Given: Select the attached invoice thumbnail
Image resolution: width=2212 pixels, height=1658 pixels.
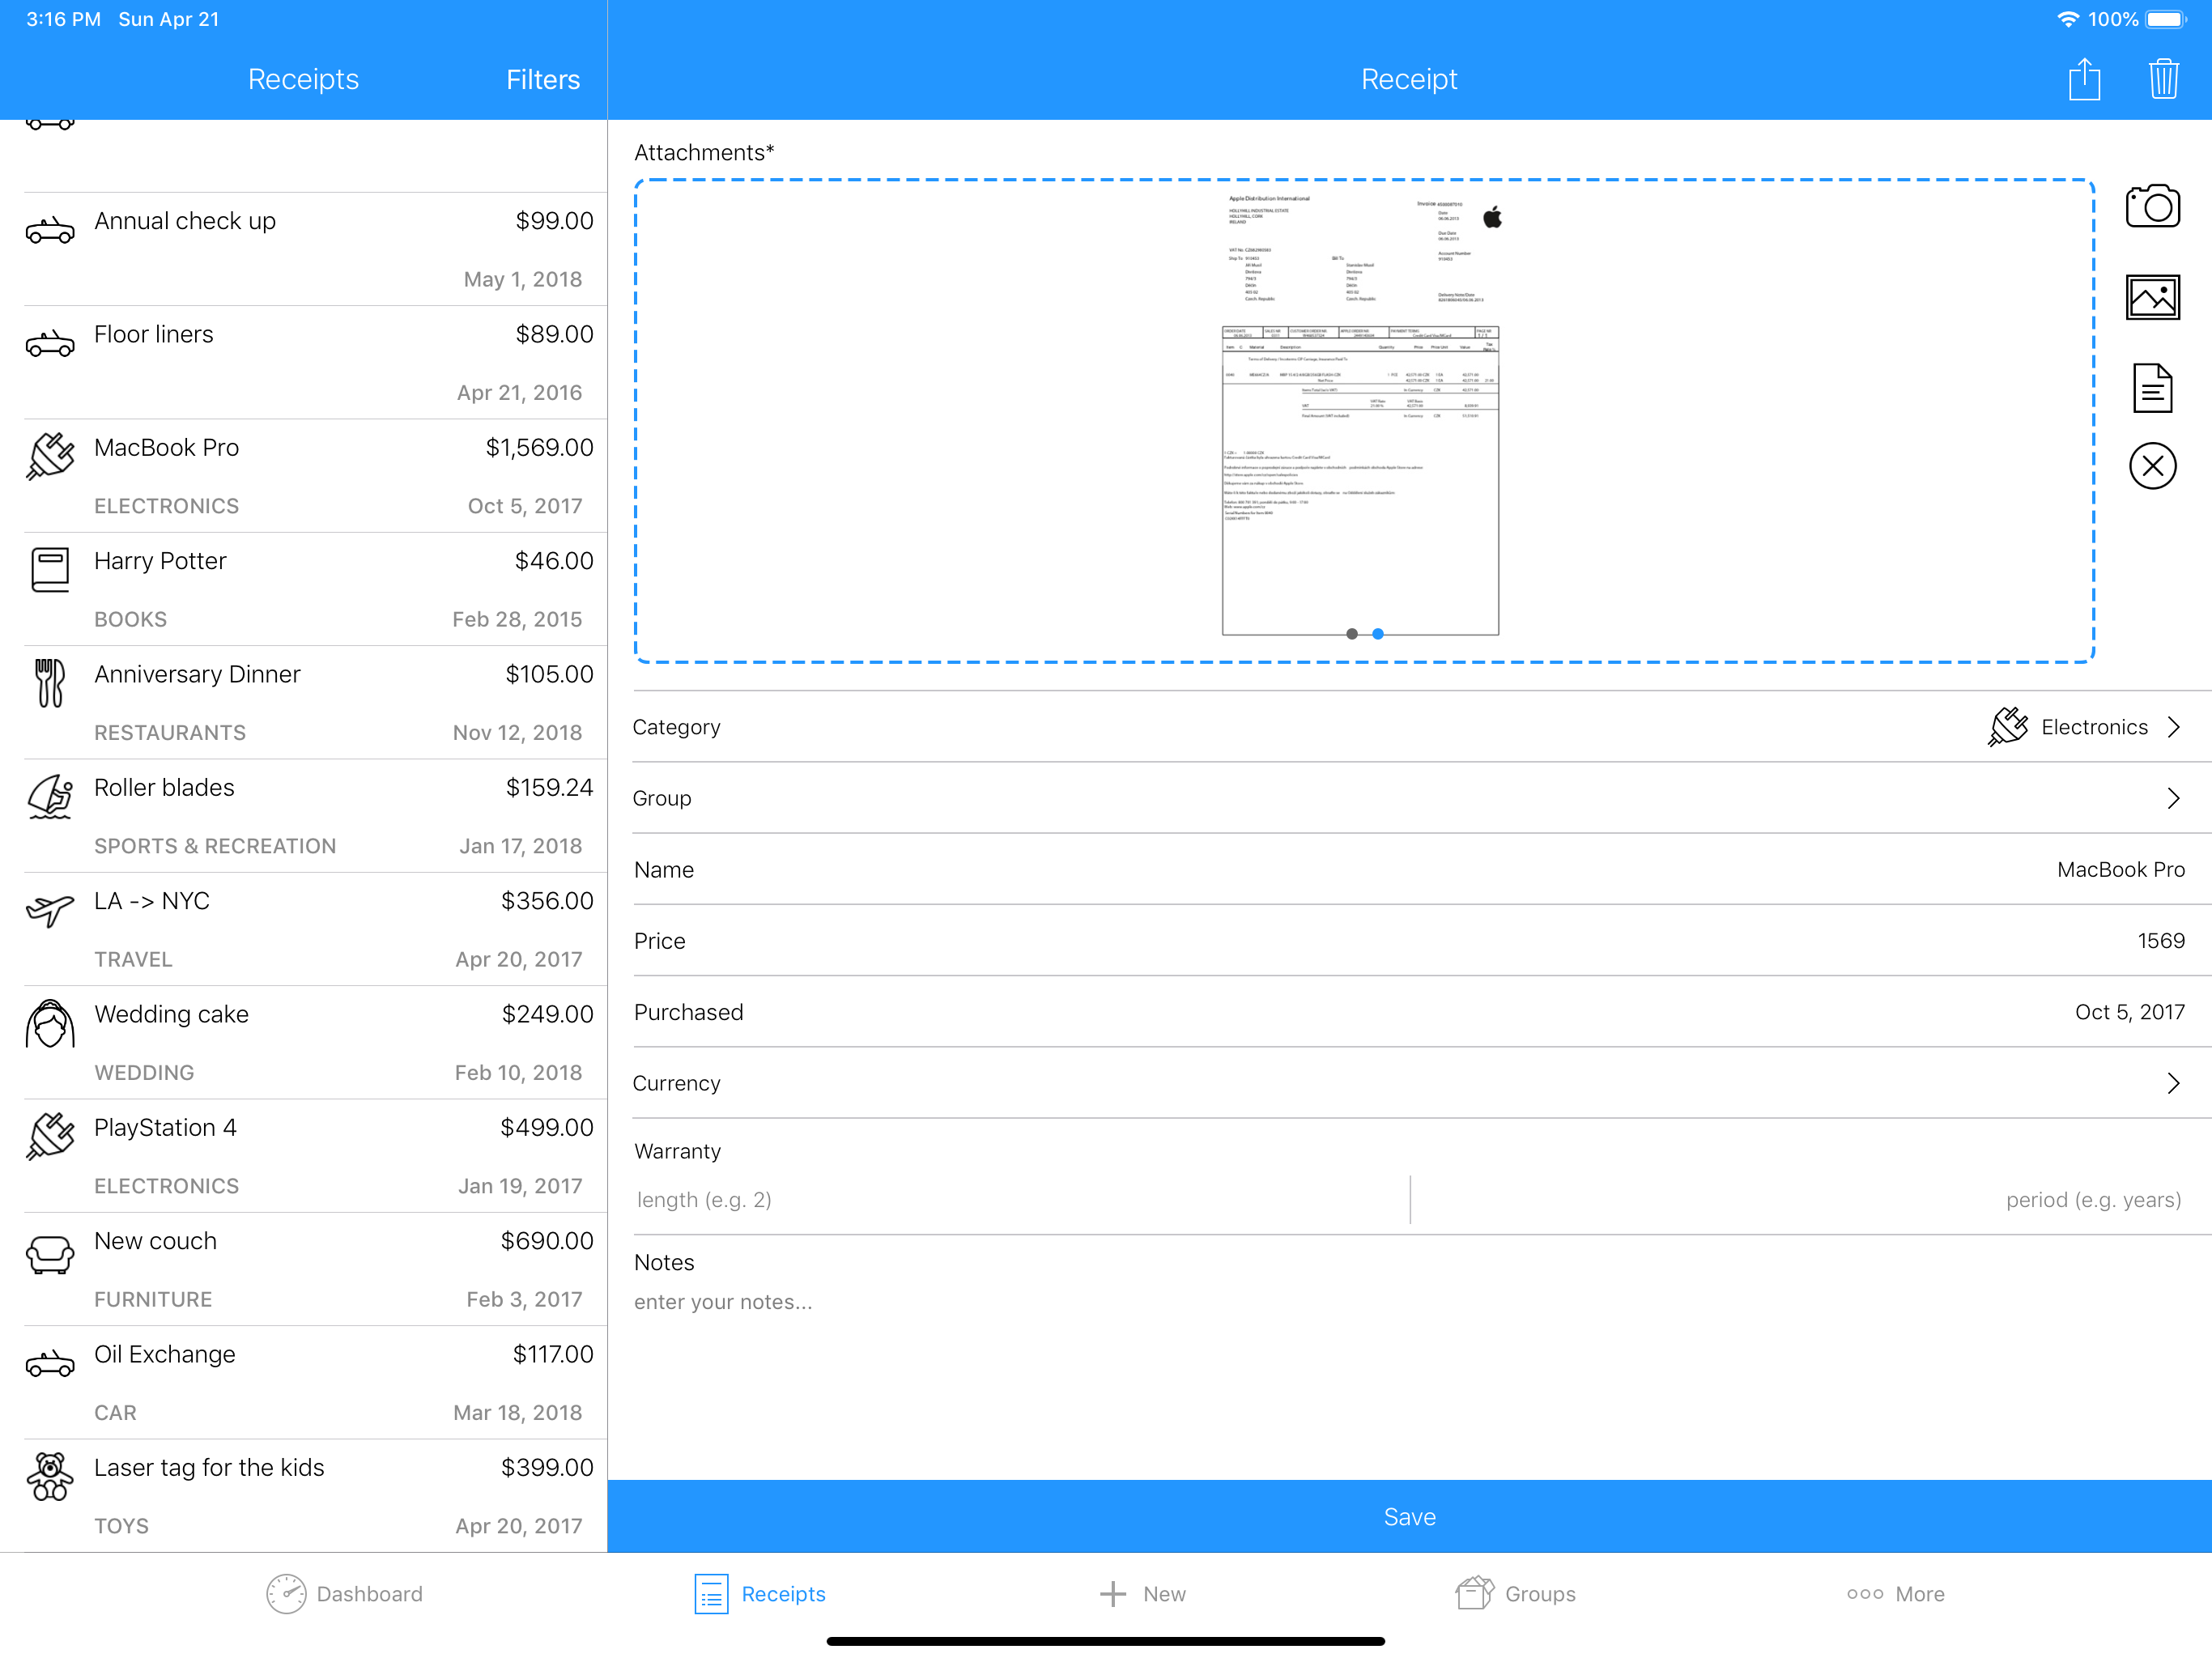Looking at the screenshot, I should coord(1359,410).
